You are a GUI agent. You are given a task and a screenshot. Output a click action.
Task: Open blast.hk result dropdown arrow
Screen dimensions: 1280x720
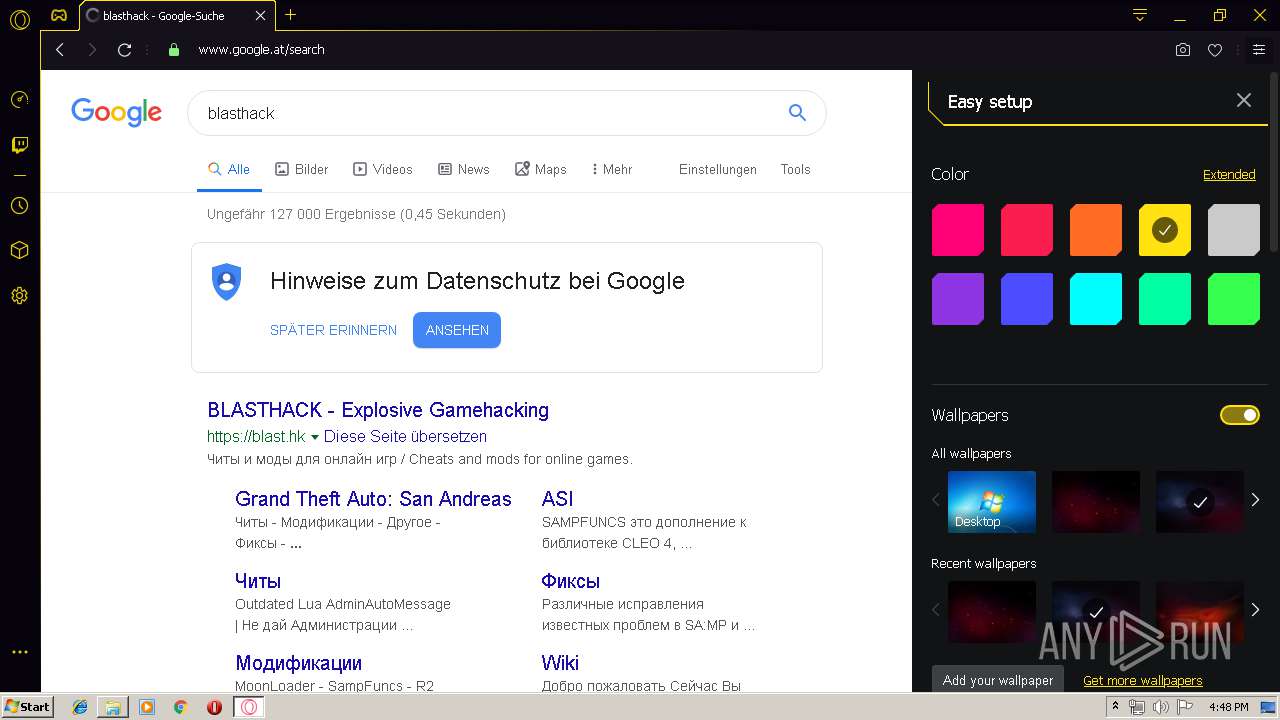[x=314, y=437]
